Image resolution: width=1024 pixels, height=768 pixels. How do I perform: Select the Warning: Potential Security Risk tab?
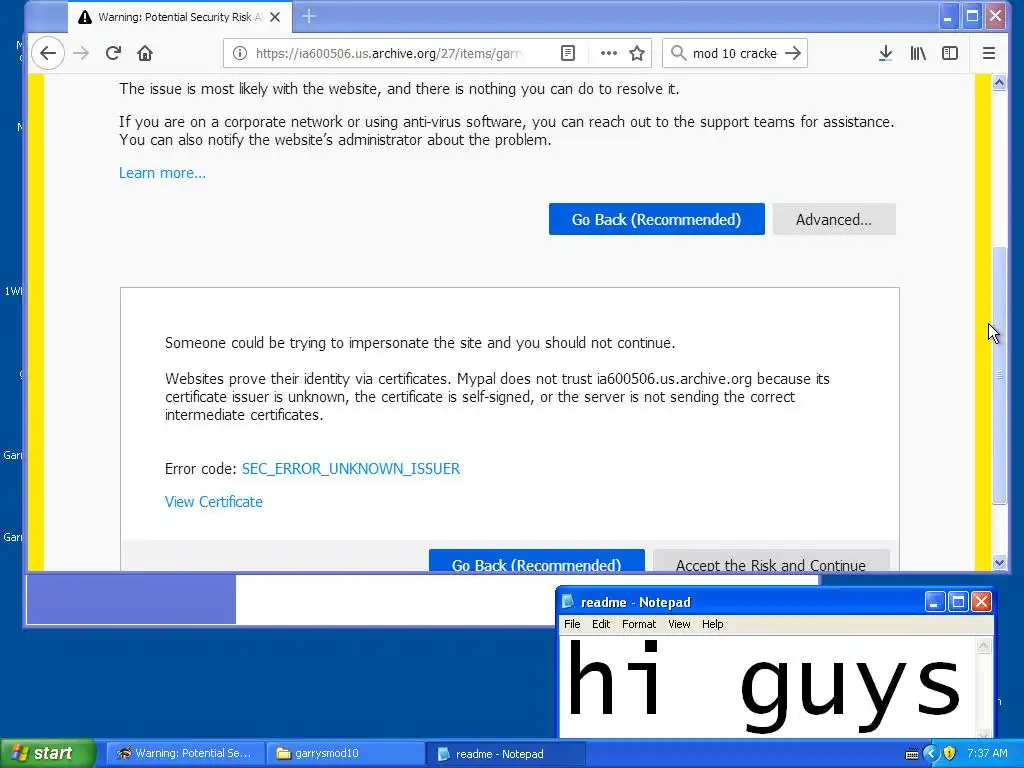tap(180, 17)
